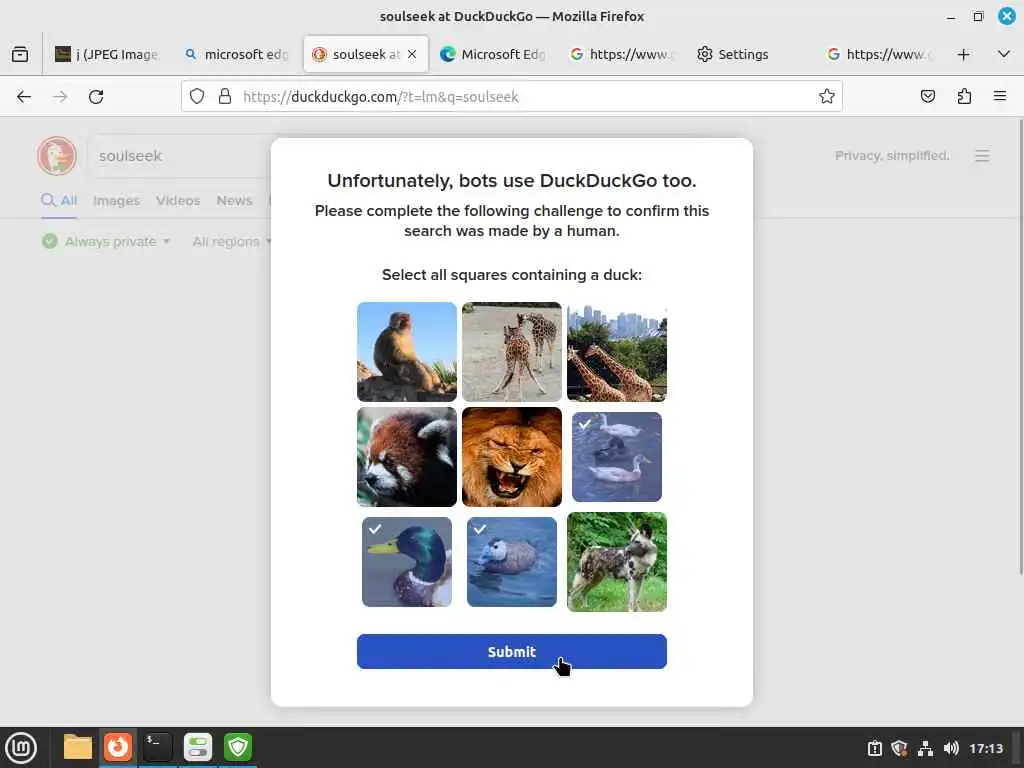This screenshot has height=768, width=1024.
Task: Select the two giraffes on sand square
Action: point(512,351)
